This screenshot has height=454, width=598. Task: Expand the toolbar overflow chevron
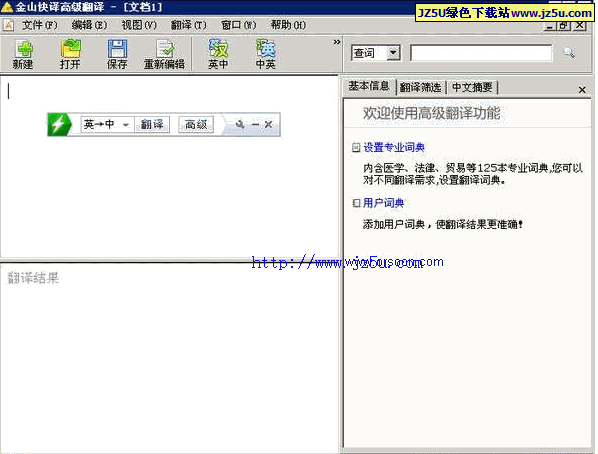[x=336, y=42]
